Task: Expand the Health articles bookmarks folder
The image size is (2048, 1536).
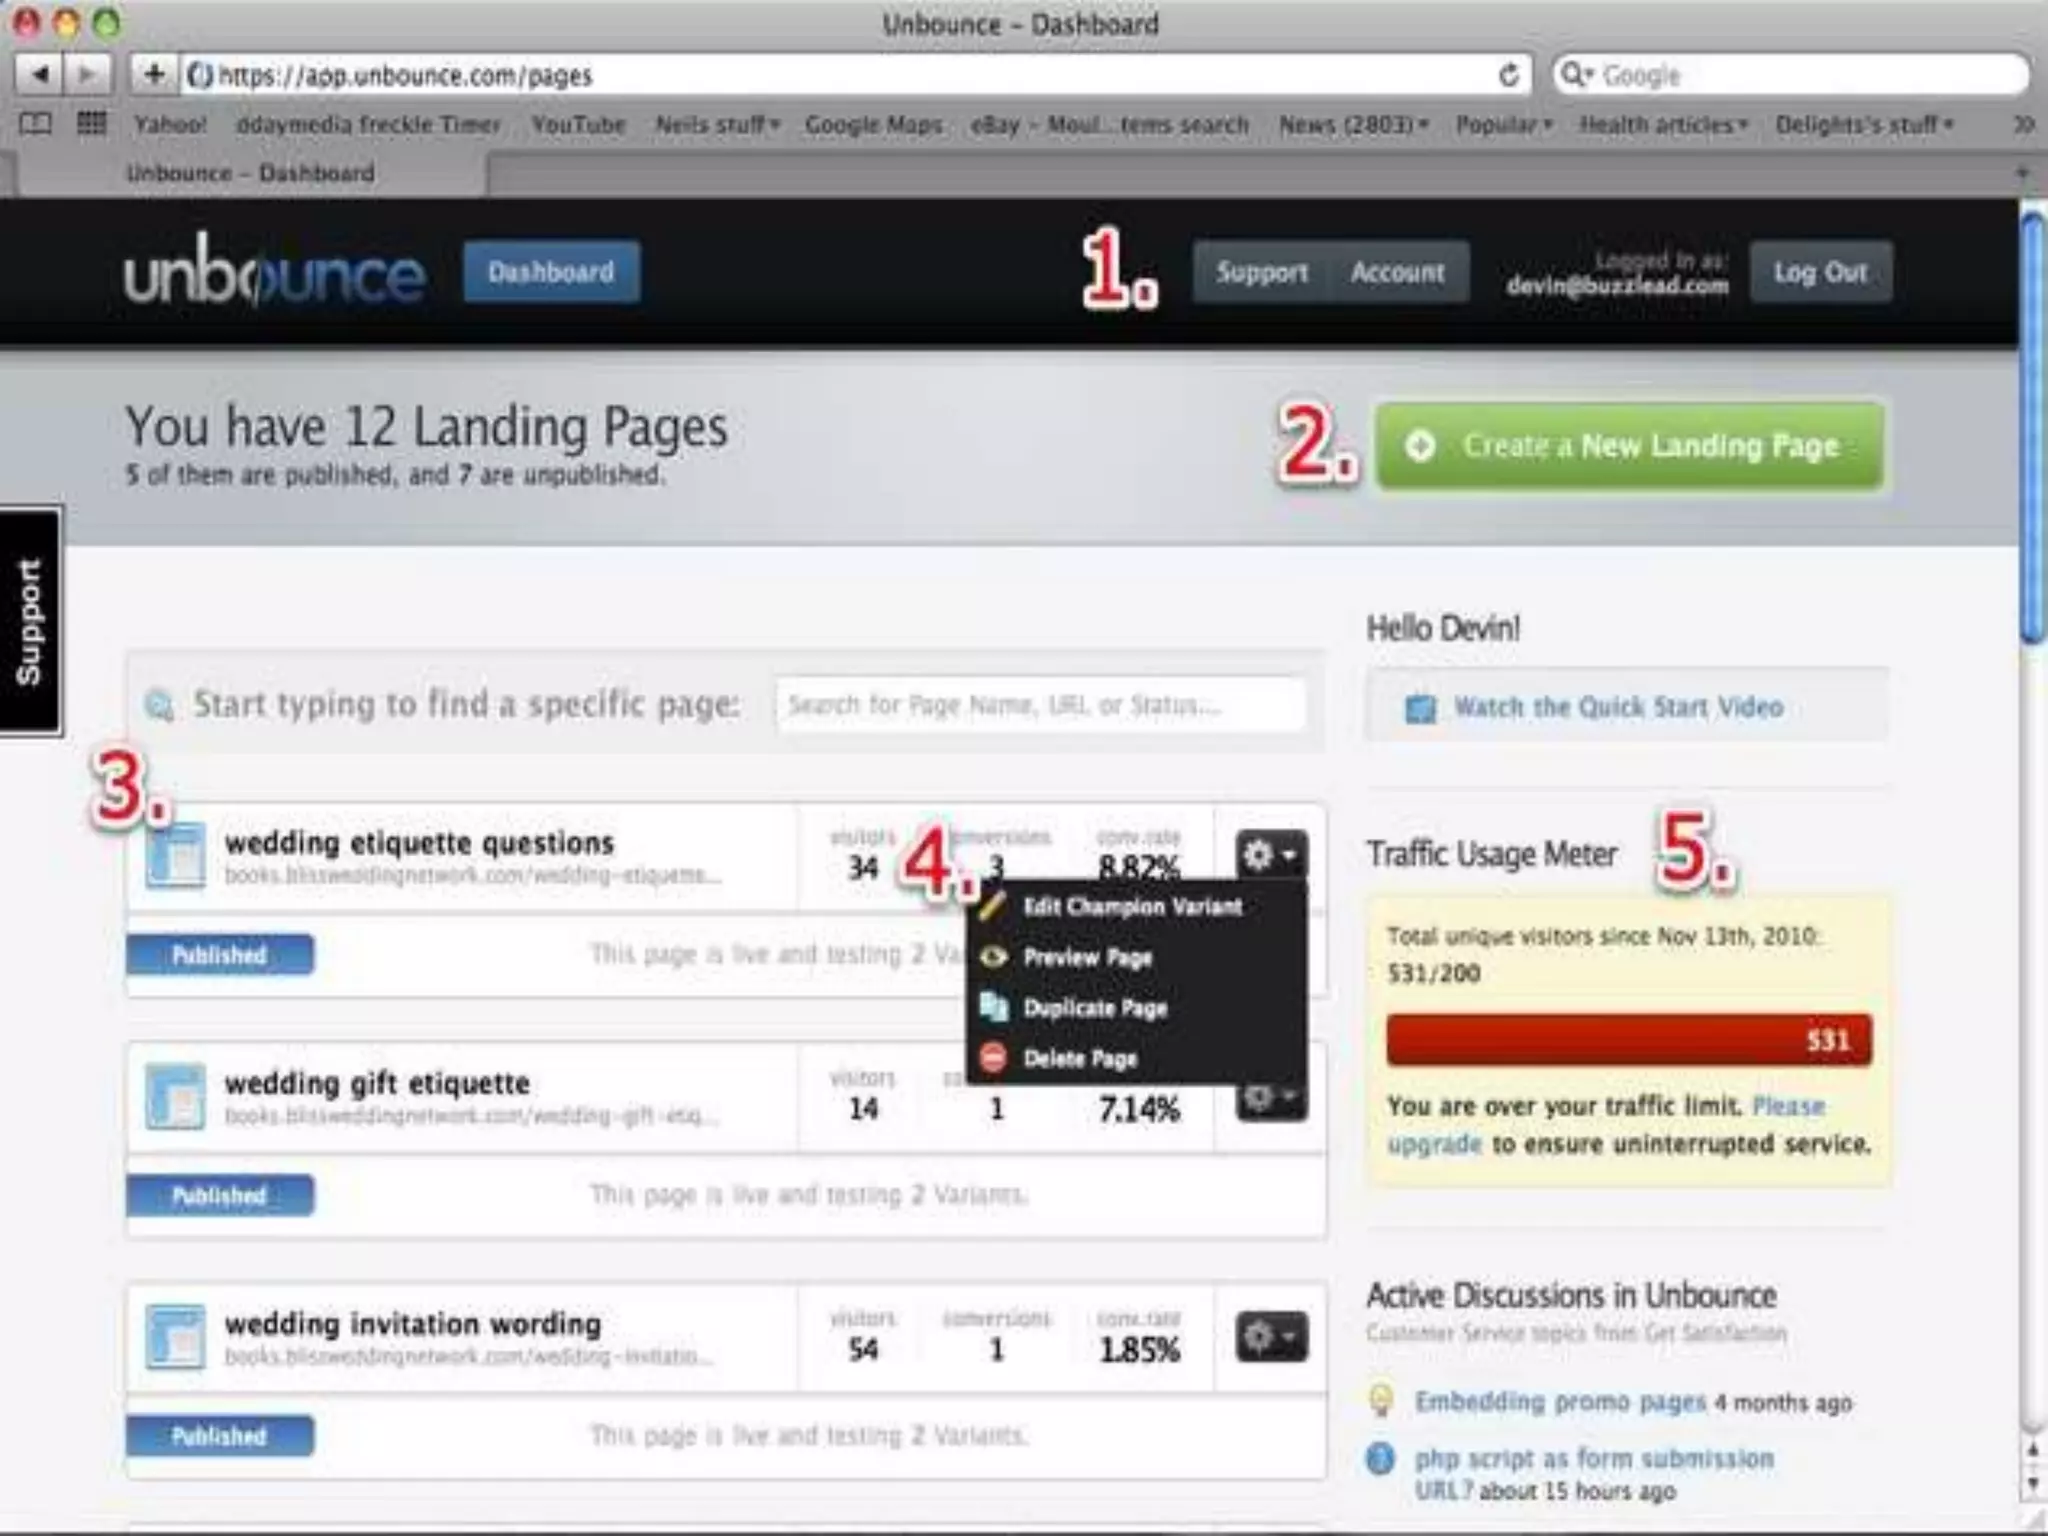Action: coord(1662,124)
